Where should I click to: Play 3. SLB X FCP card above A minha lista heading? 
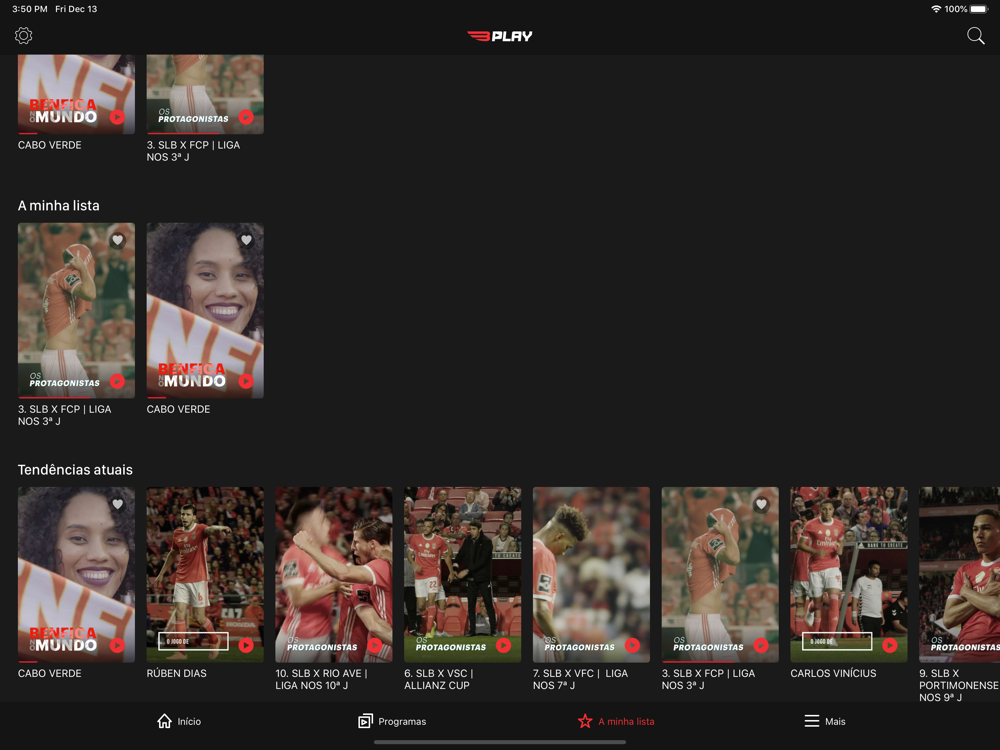pyautogui.click(x=246, y=117)
